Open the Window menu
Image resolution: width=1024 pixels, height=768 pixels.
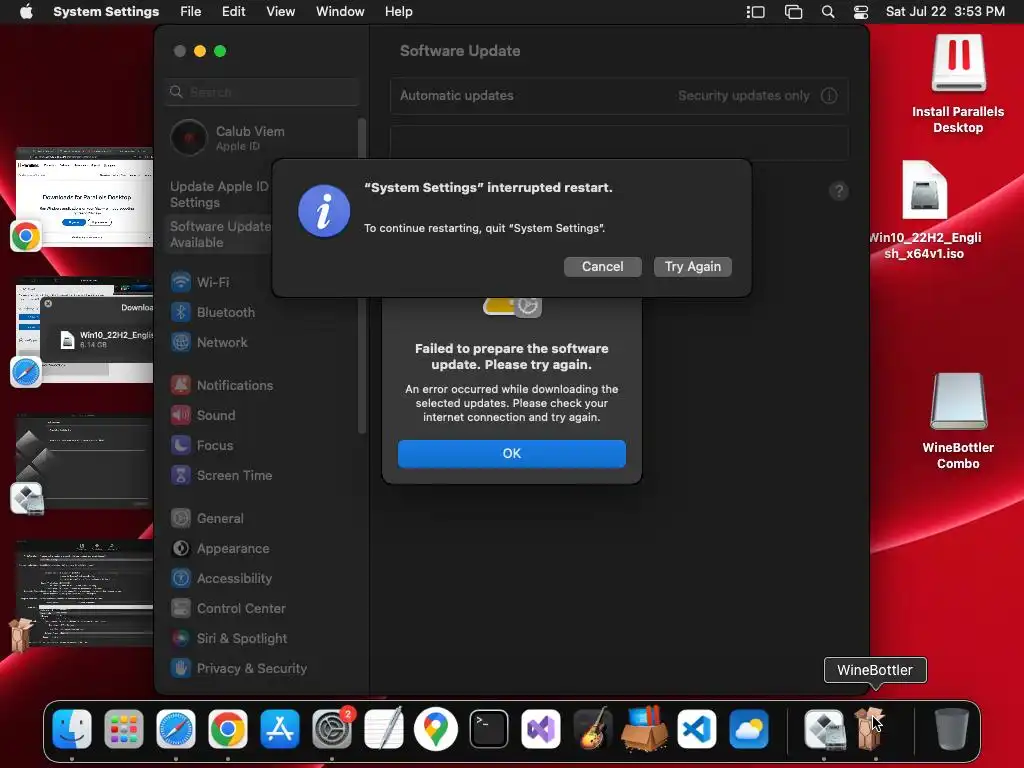point(340,12)
